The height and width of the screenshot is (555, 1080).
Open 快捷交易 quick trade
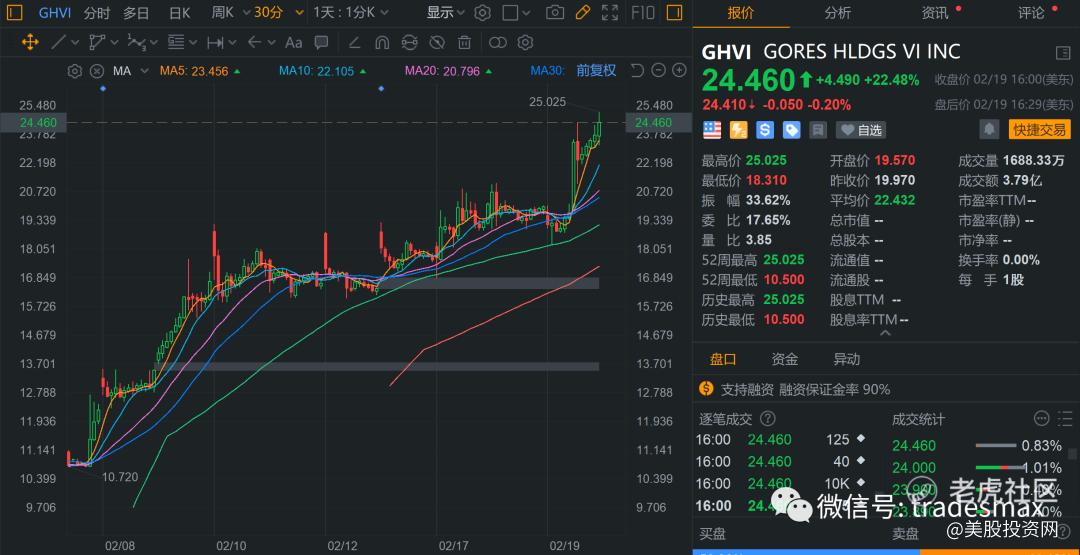(x=1041, y=129)
